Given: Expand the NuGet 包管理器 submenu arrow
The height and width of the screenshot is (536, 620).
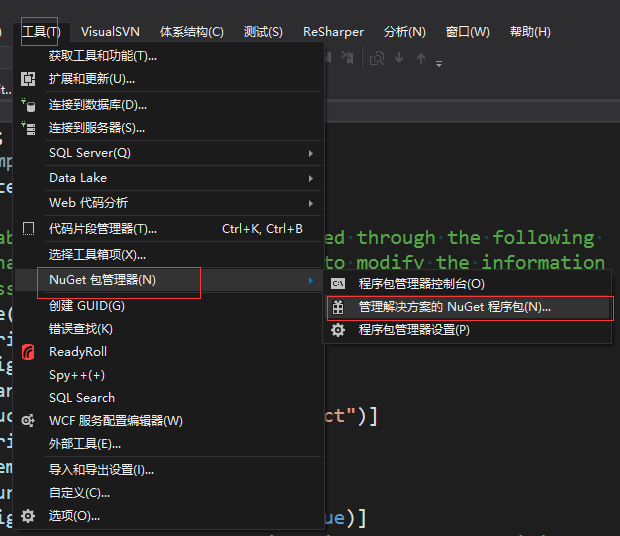Looking at the screenshot, I should coord(311,280).
